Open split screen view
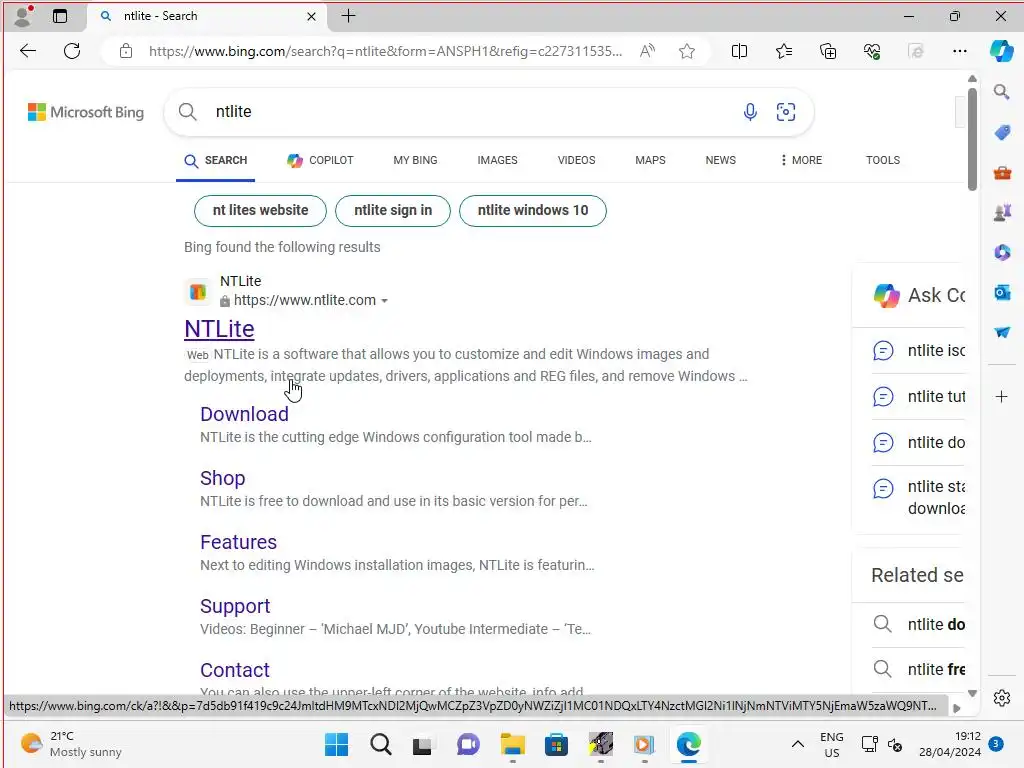1024x768 pixels. coord(739,51)
